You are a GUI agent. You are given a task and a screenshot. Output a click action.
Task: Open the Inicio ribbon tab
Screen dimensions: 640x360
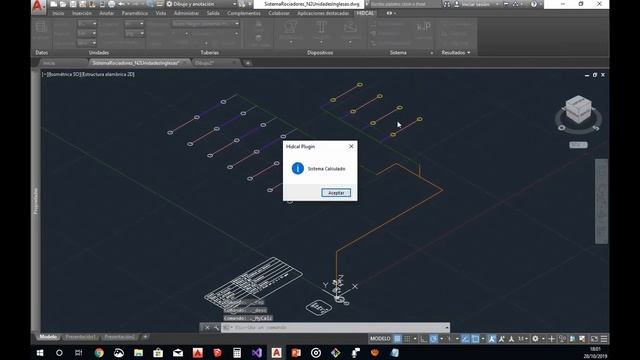tap(58, 13)
